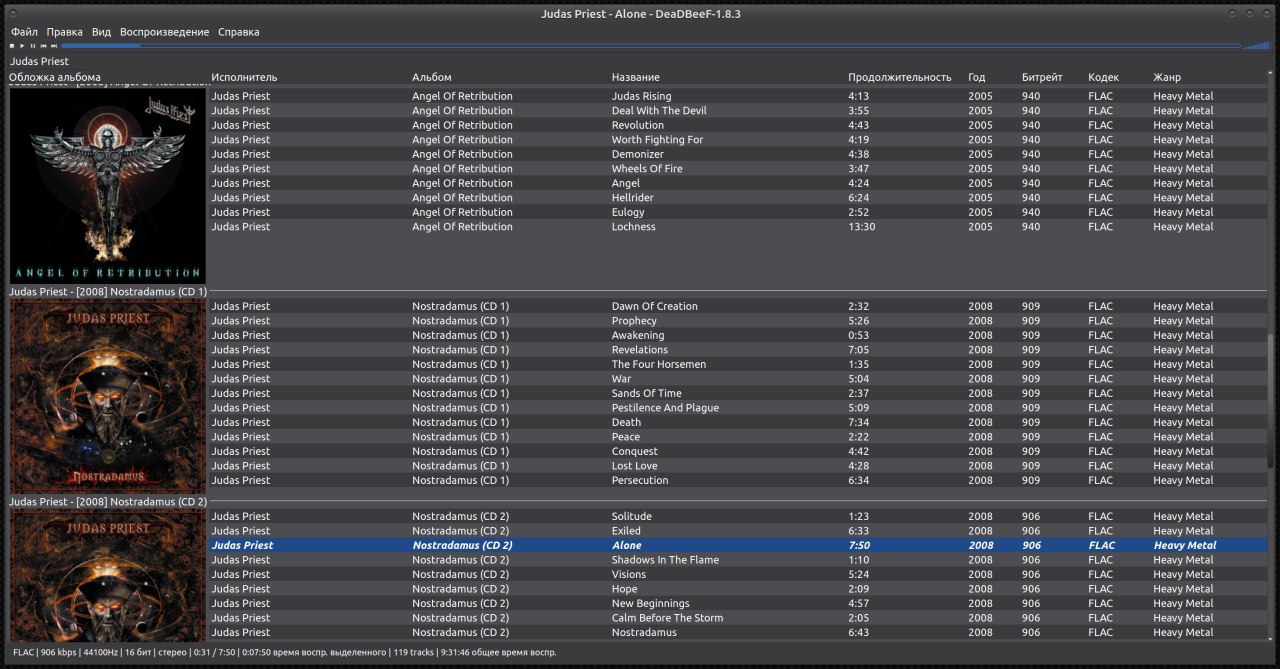Select the track Hellrider
This screenshot has width=1280, height=669.
click(738, 198)
